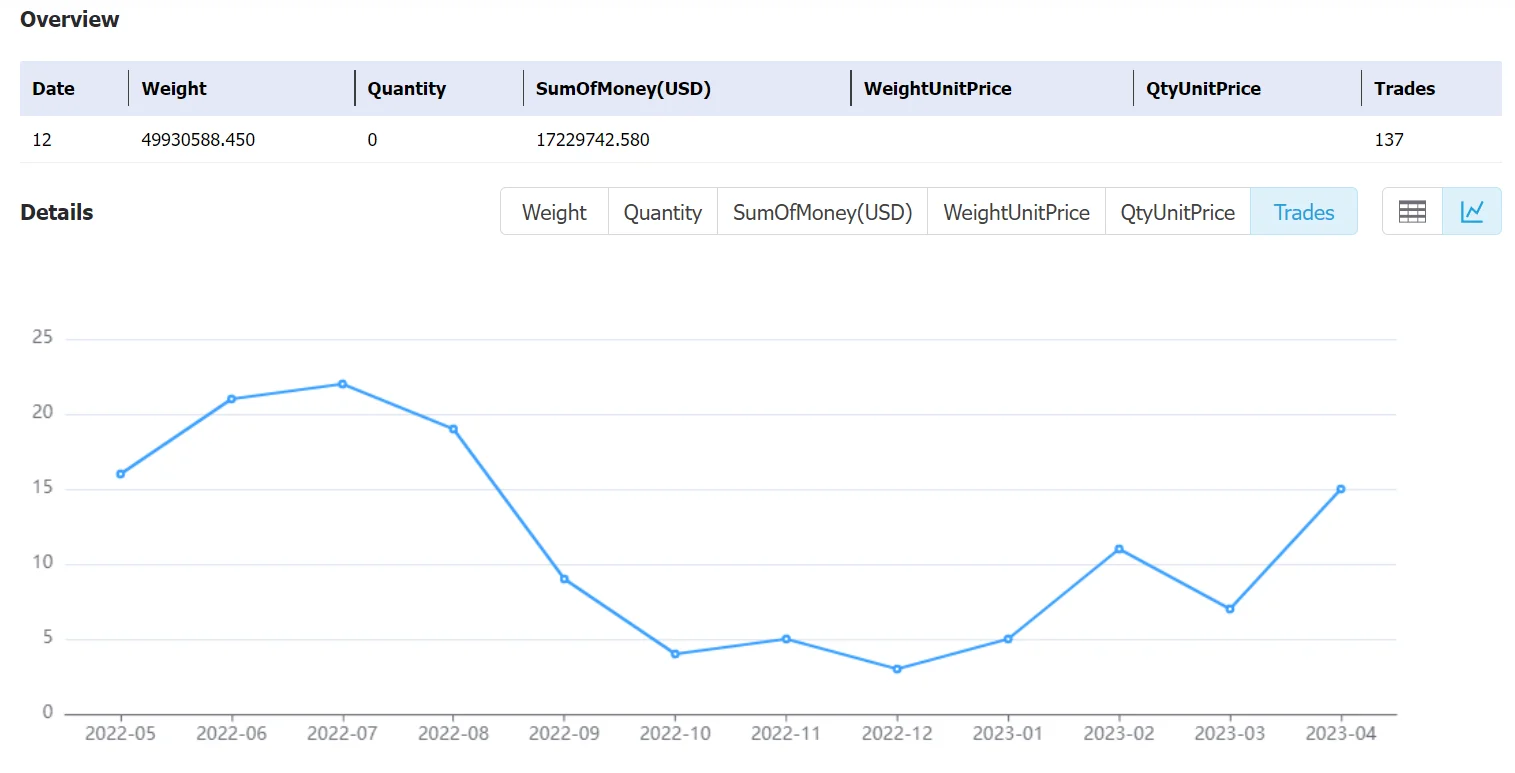Click the Quantity column header in Overview
Screen dimensions: 1515x773
[x=406, y=88]
